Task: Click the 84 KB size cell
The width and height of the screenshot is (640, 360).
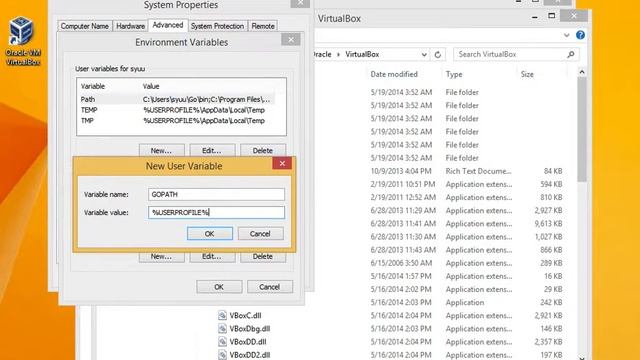Action: click(553, 171)
